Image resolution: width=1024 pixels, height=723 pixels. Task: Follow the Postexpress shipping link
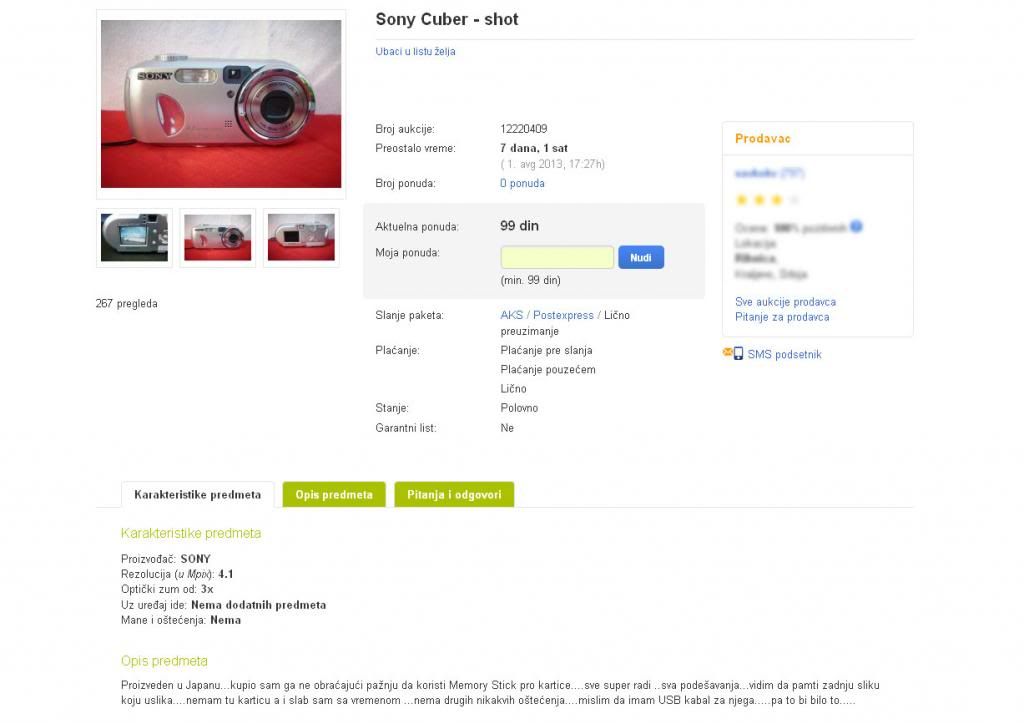[563, 315]
